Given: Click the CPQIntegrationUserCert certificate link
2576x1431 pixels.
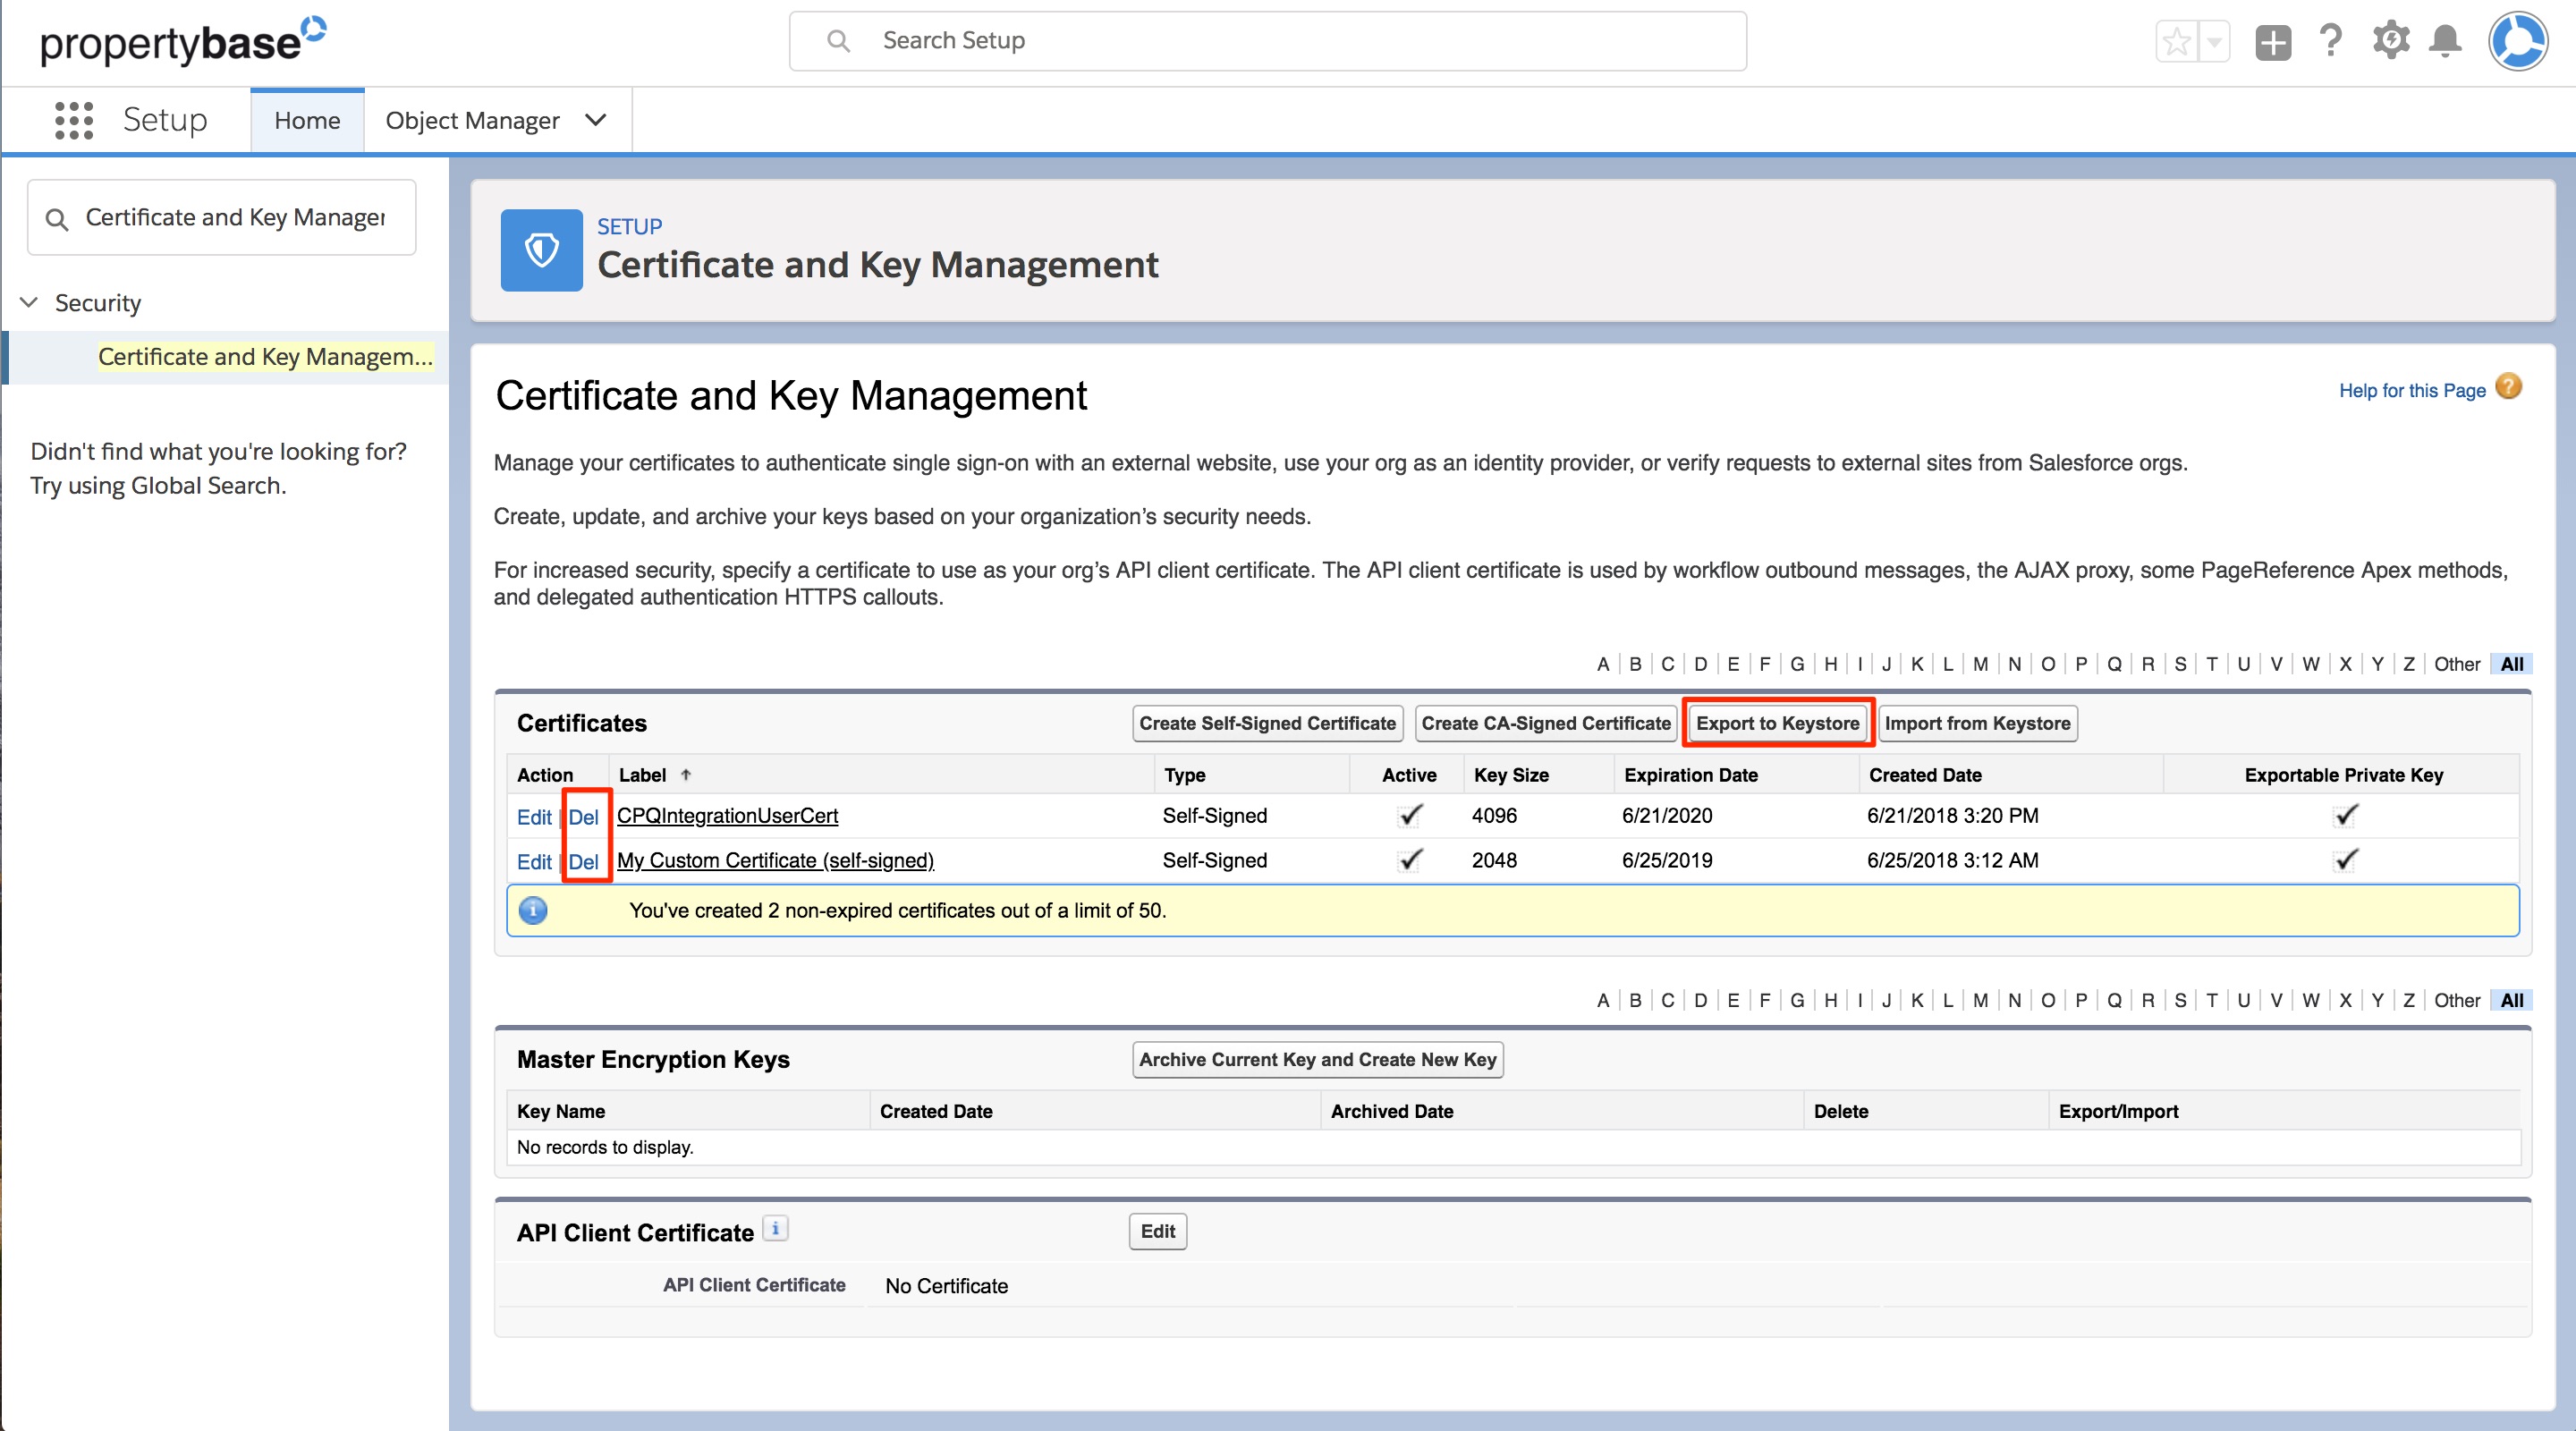Looking at the screenshot, I should 726,814.
